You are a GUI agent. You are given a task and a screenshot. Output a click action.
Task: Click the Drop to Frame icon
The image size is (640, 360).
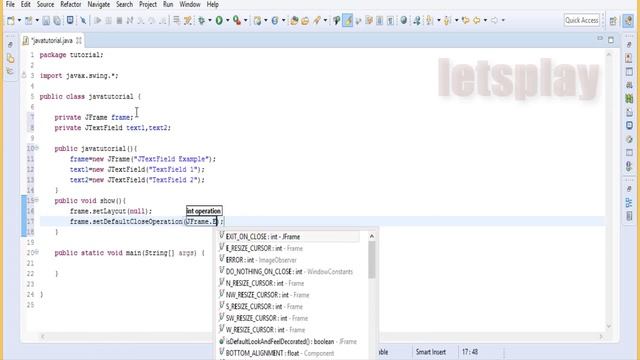176,20
